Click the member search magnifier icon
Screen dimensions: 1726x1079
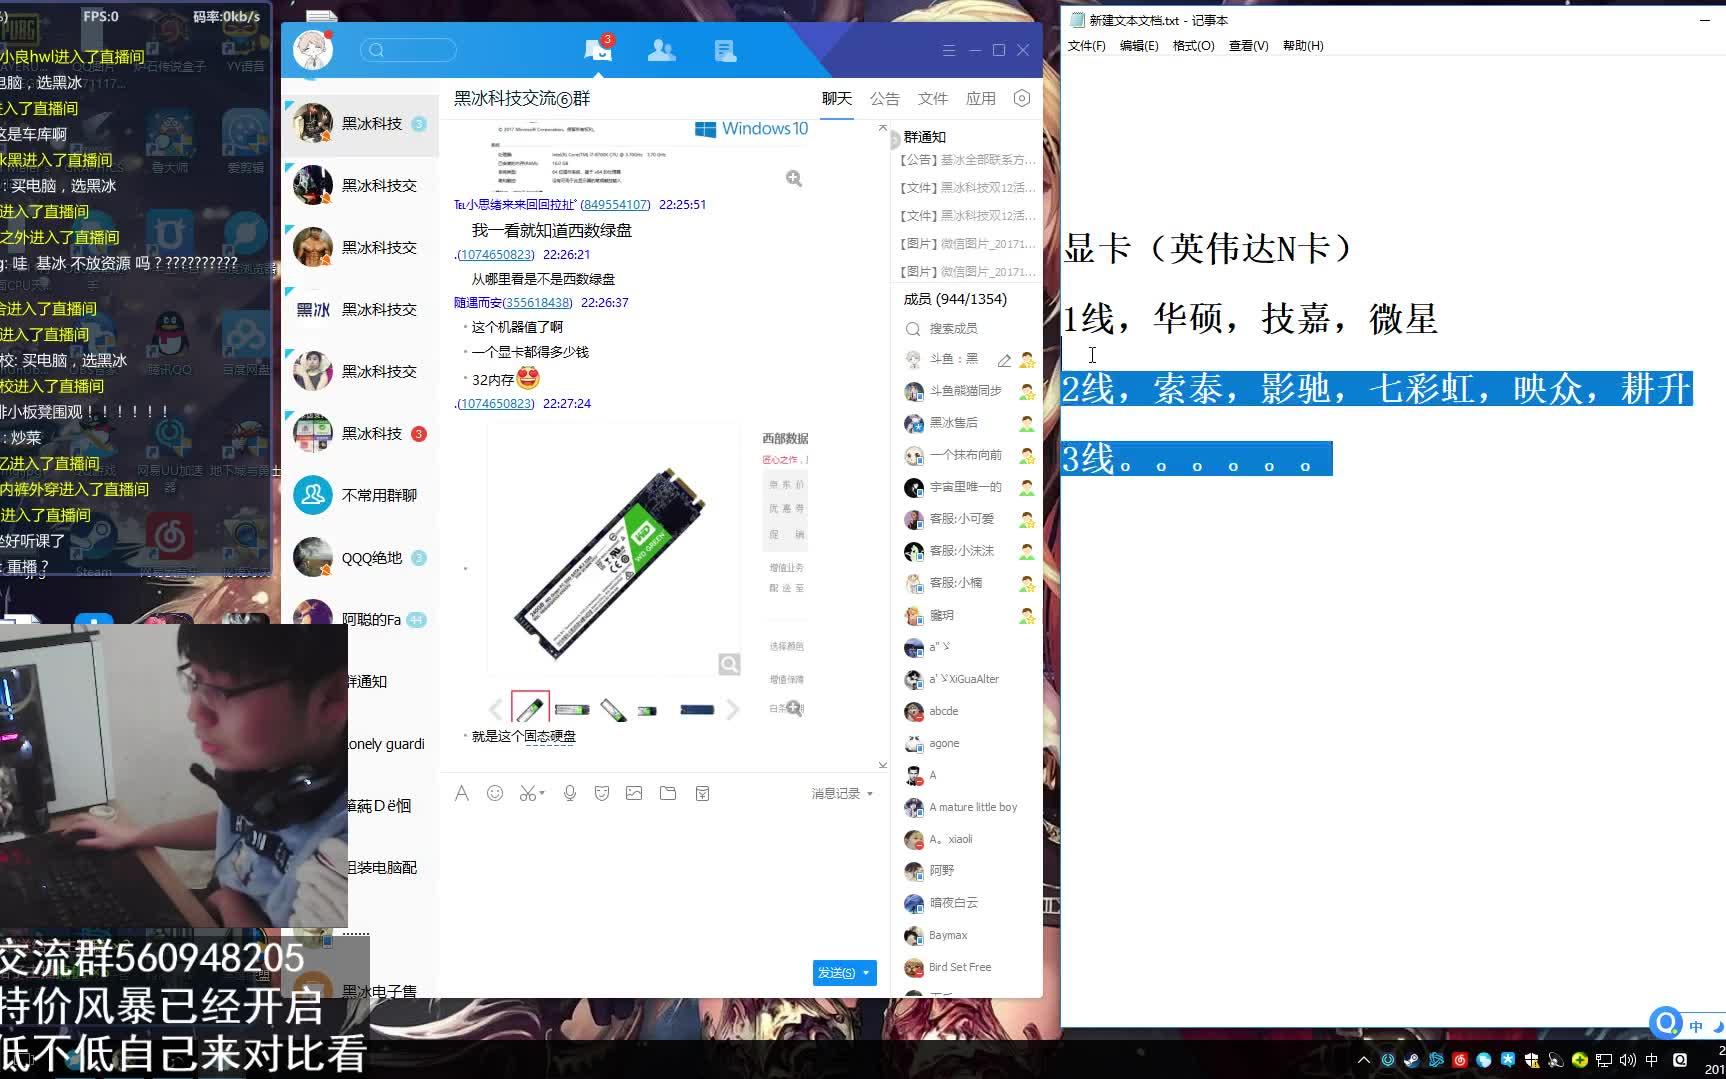[912, 329]
